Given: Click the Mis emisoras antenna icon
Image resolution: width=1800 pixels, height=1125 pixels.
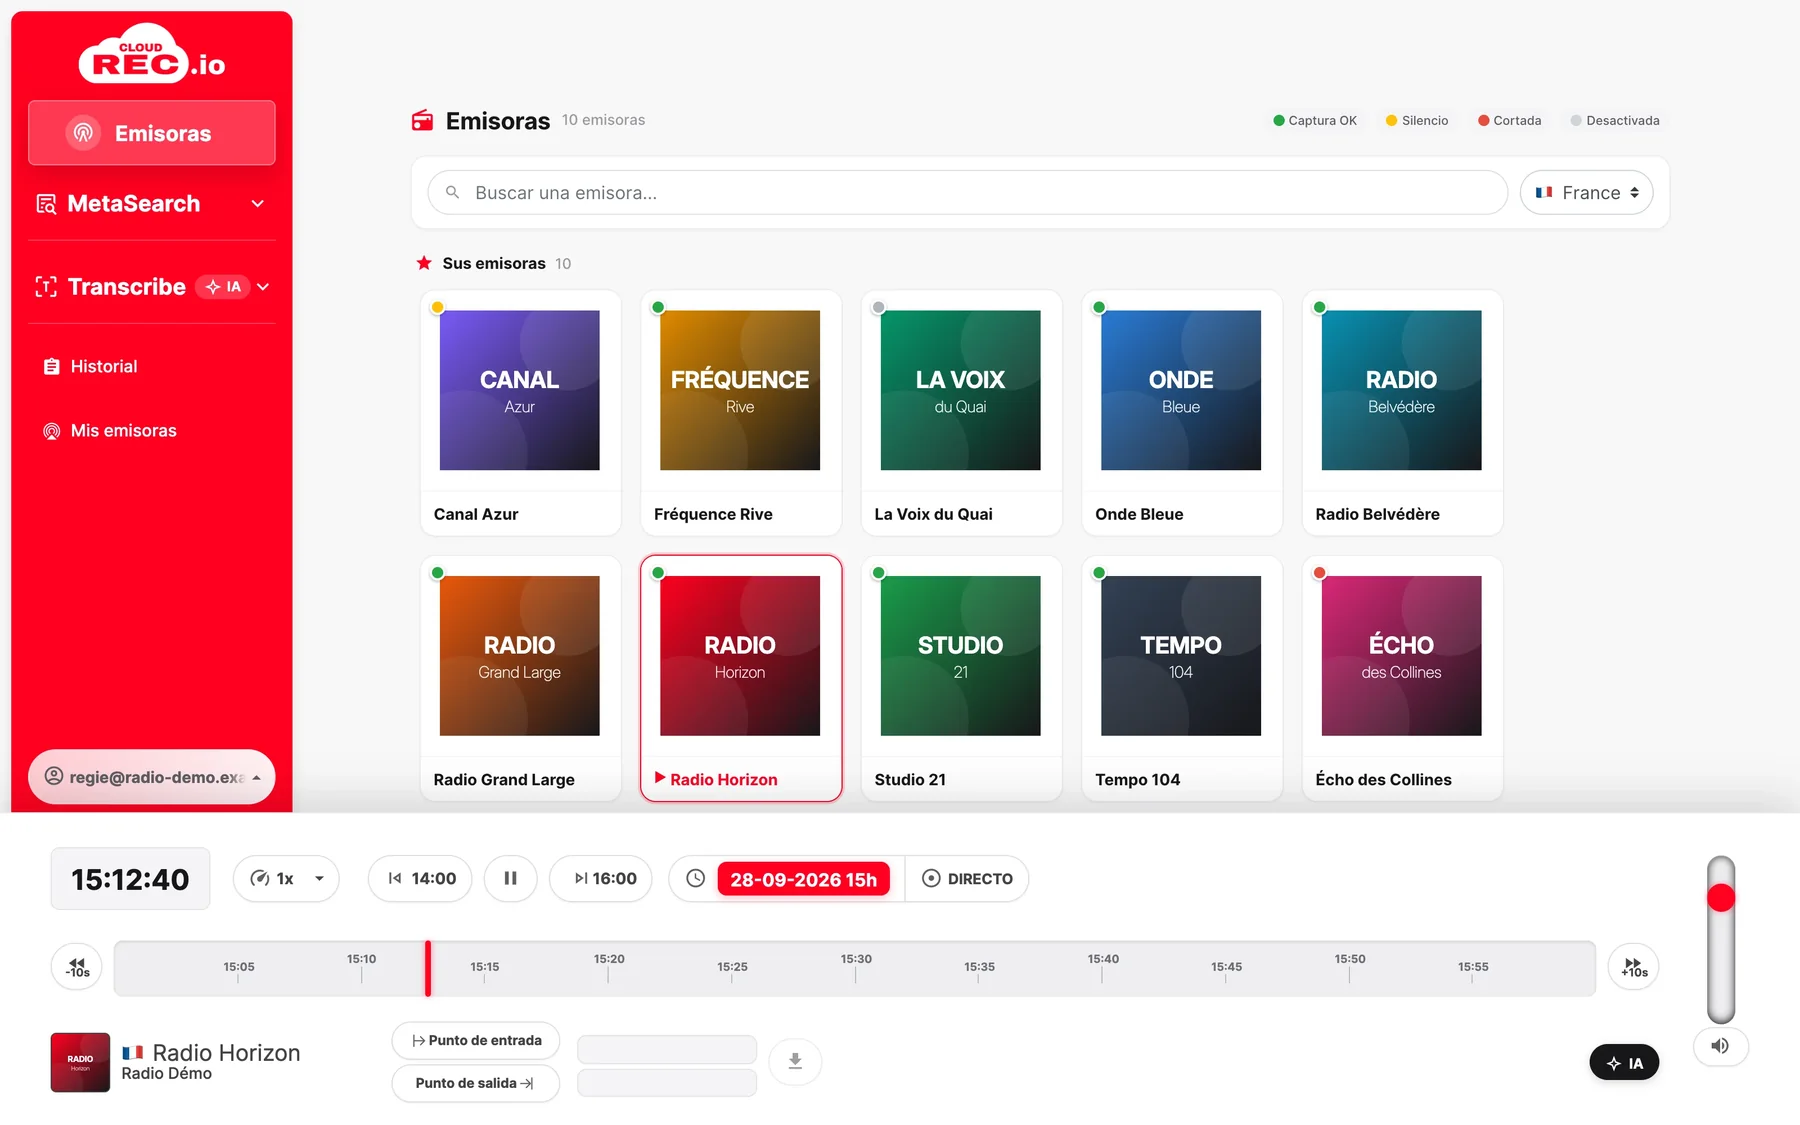Looking at the screenshot, I should (52, 431).
